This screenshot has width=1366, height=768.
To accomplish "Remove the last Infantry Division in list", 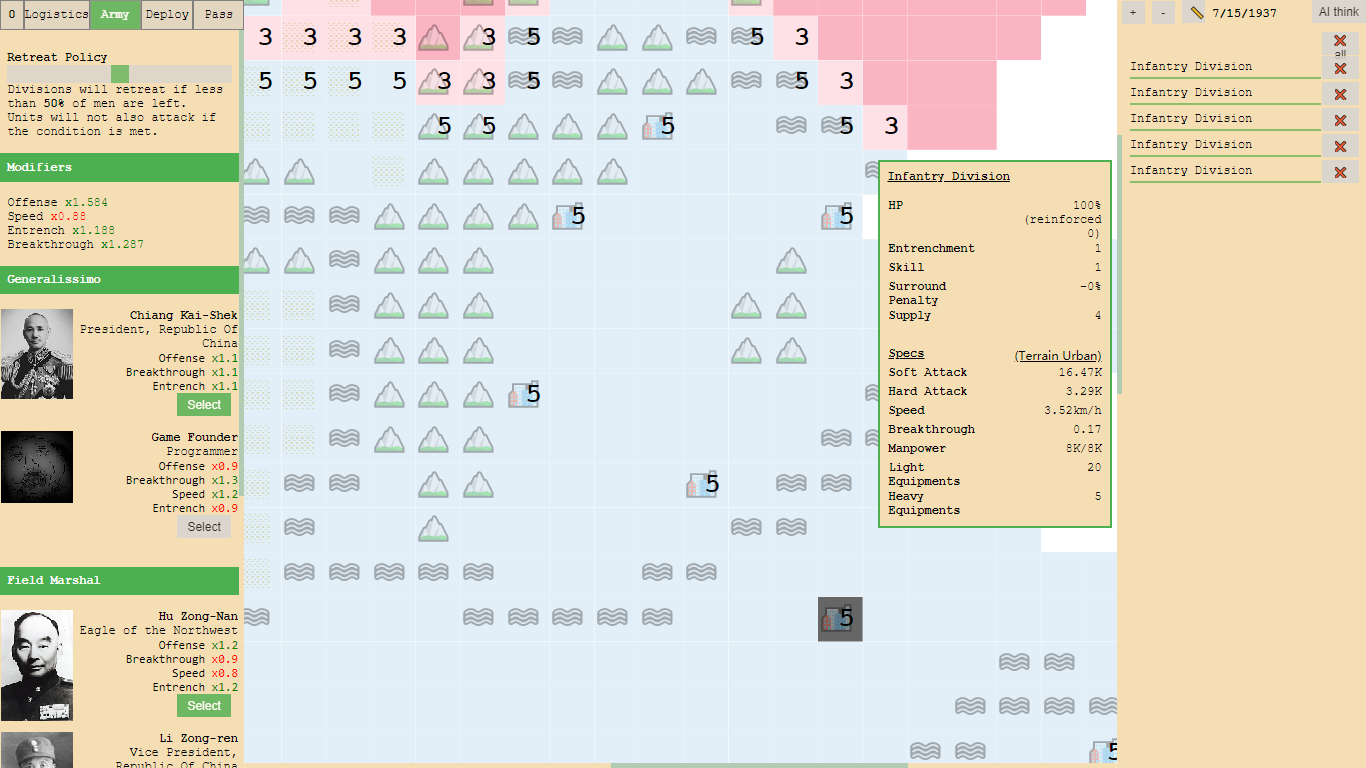I will (1340, 172).
